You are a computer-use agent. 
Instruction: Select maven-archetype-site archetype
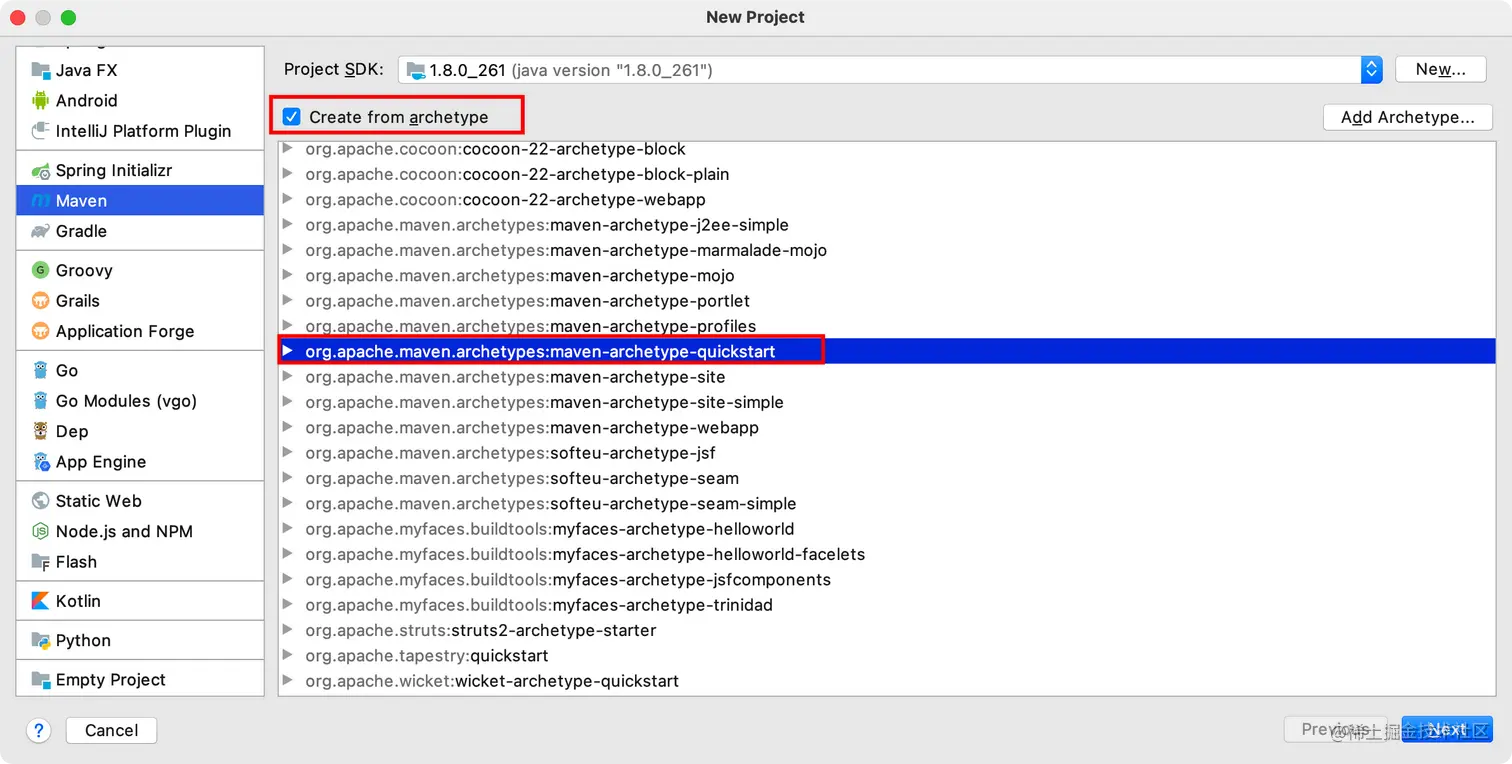pos(887,377)
